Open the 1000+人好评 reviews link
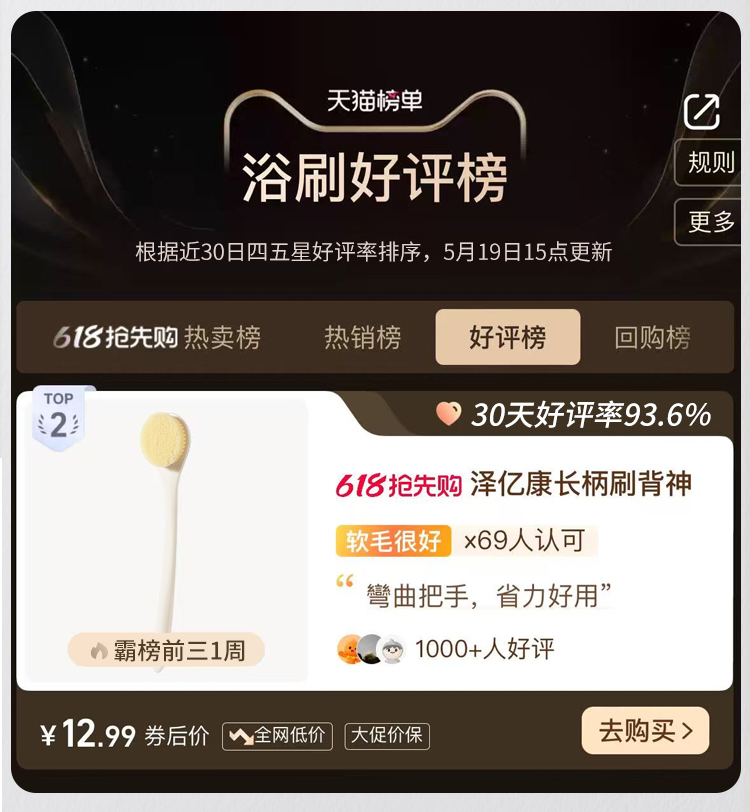Viewport: 750px width, 812px height. pos(485,649)
